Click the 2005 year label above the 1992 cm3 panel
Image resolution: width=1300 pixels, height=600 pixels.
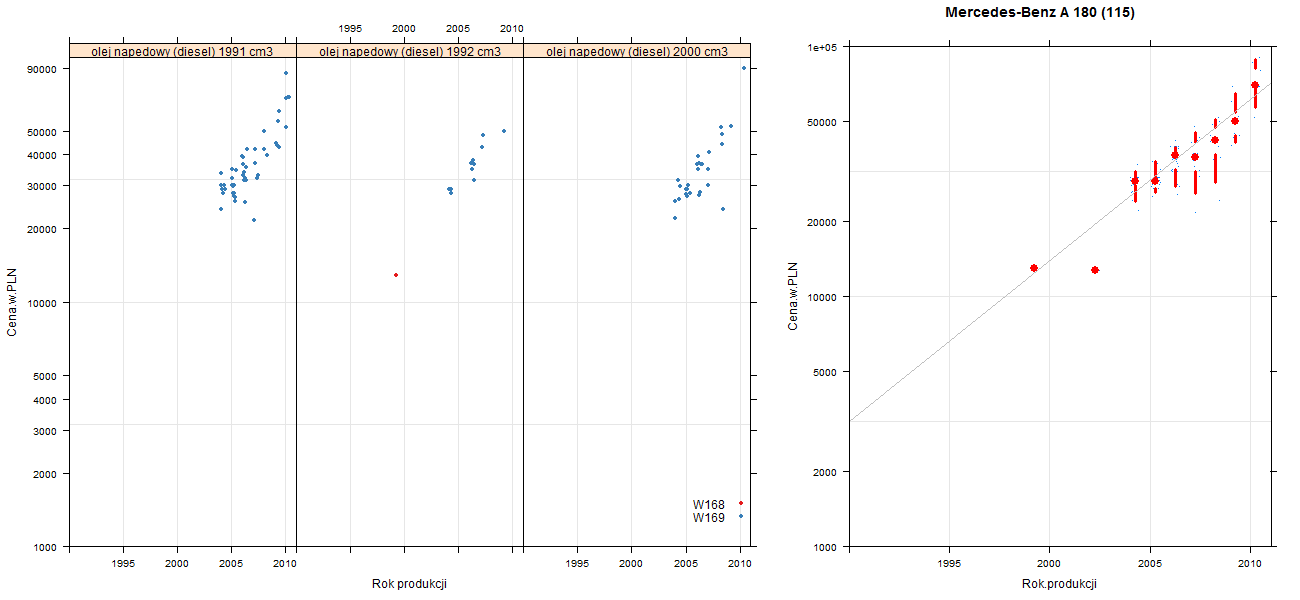(x=458, y=28)
